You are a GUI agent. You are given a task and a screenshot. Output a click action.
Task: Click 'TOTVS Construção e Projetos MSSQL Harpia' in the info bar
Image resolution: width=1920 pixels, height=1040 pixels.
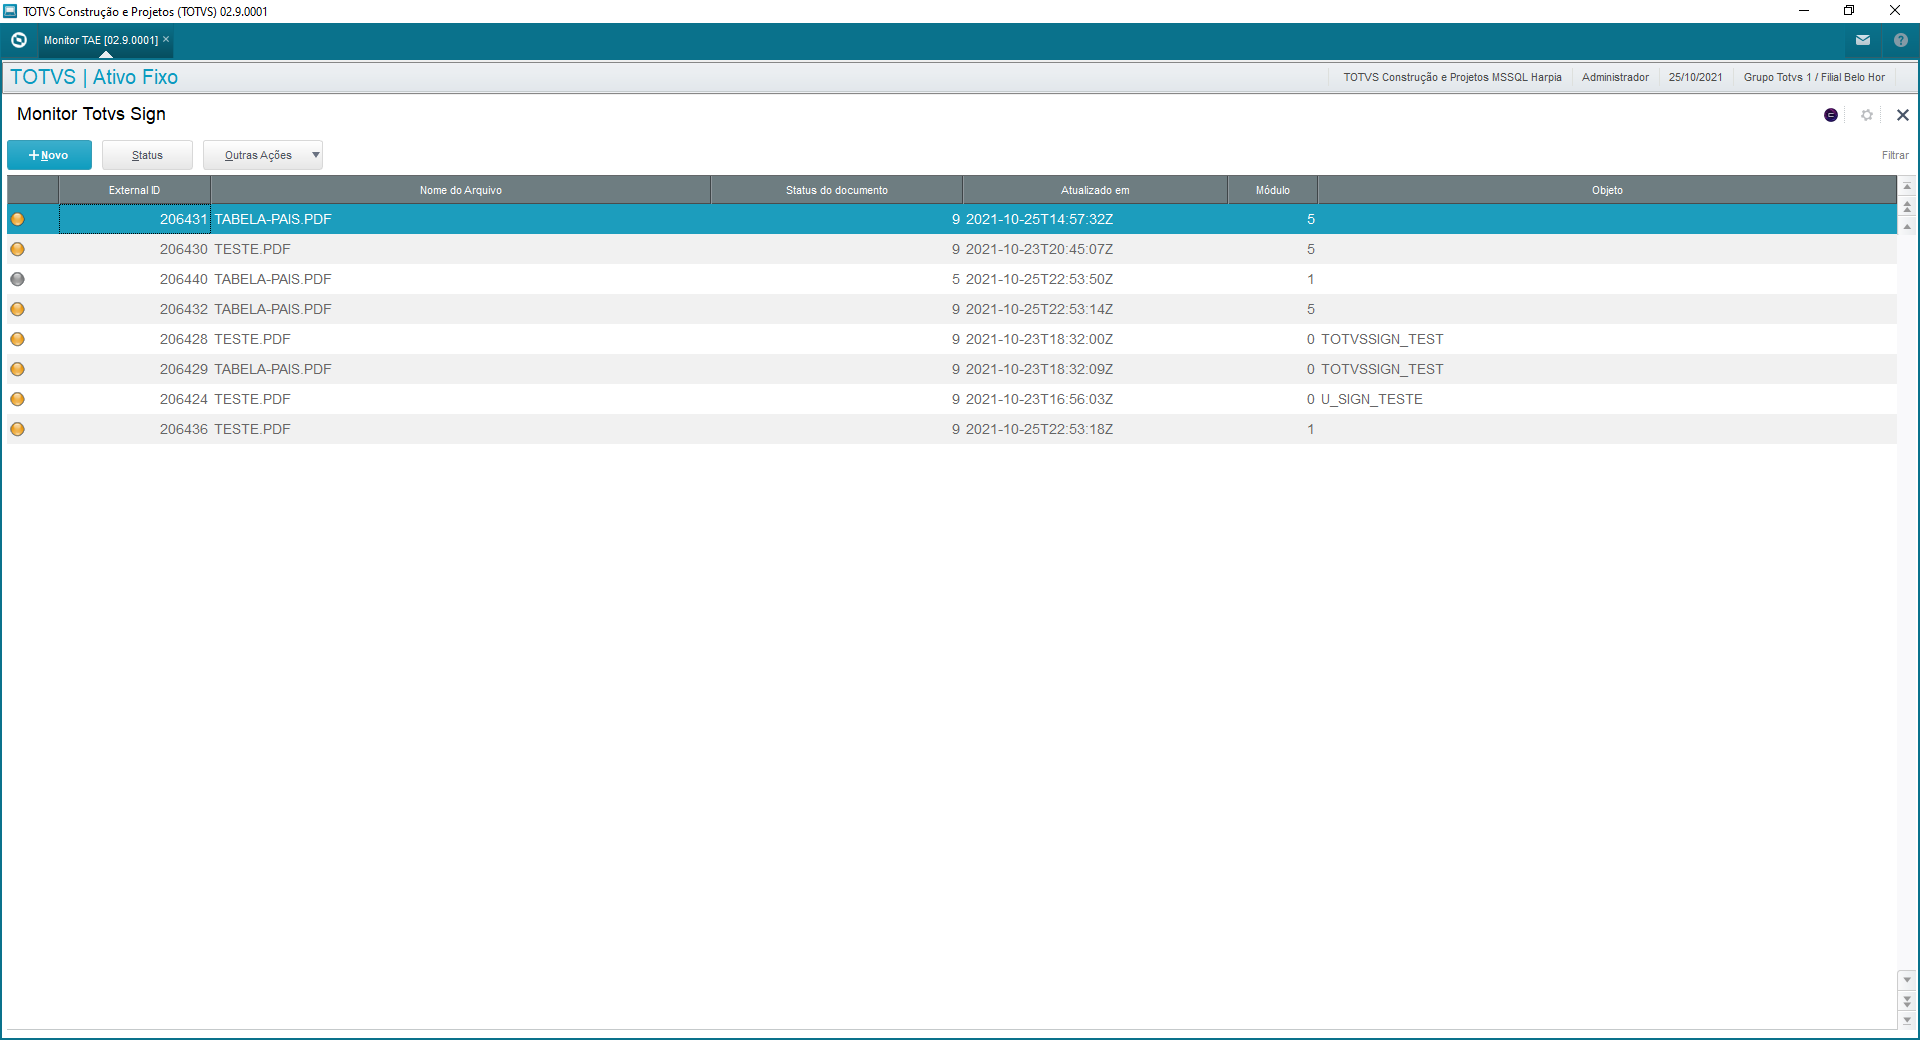[x=1452, y=77]
